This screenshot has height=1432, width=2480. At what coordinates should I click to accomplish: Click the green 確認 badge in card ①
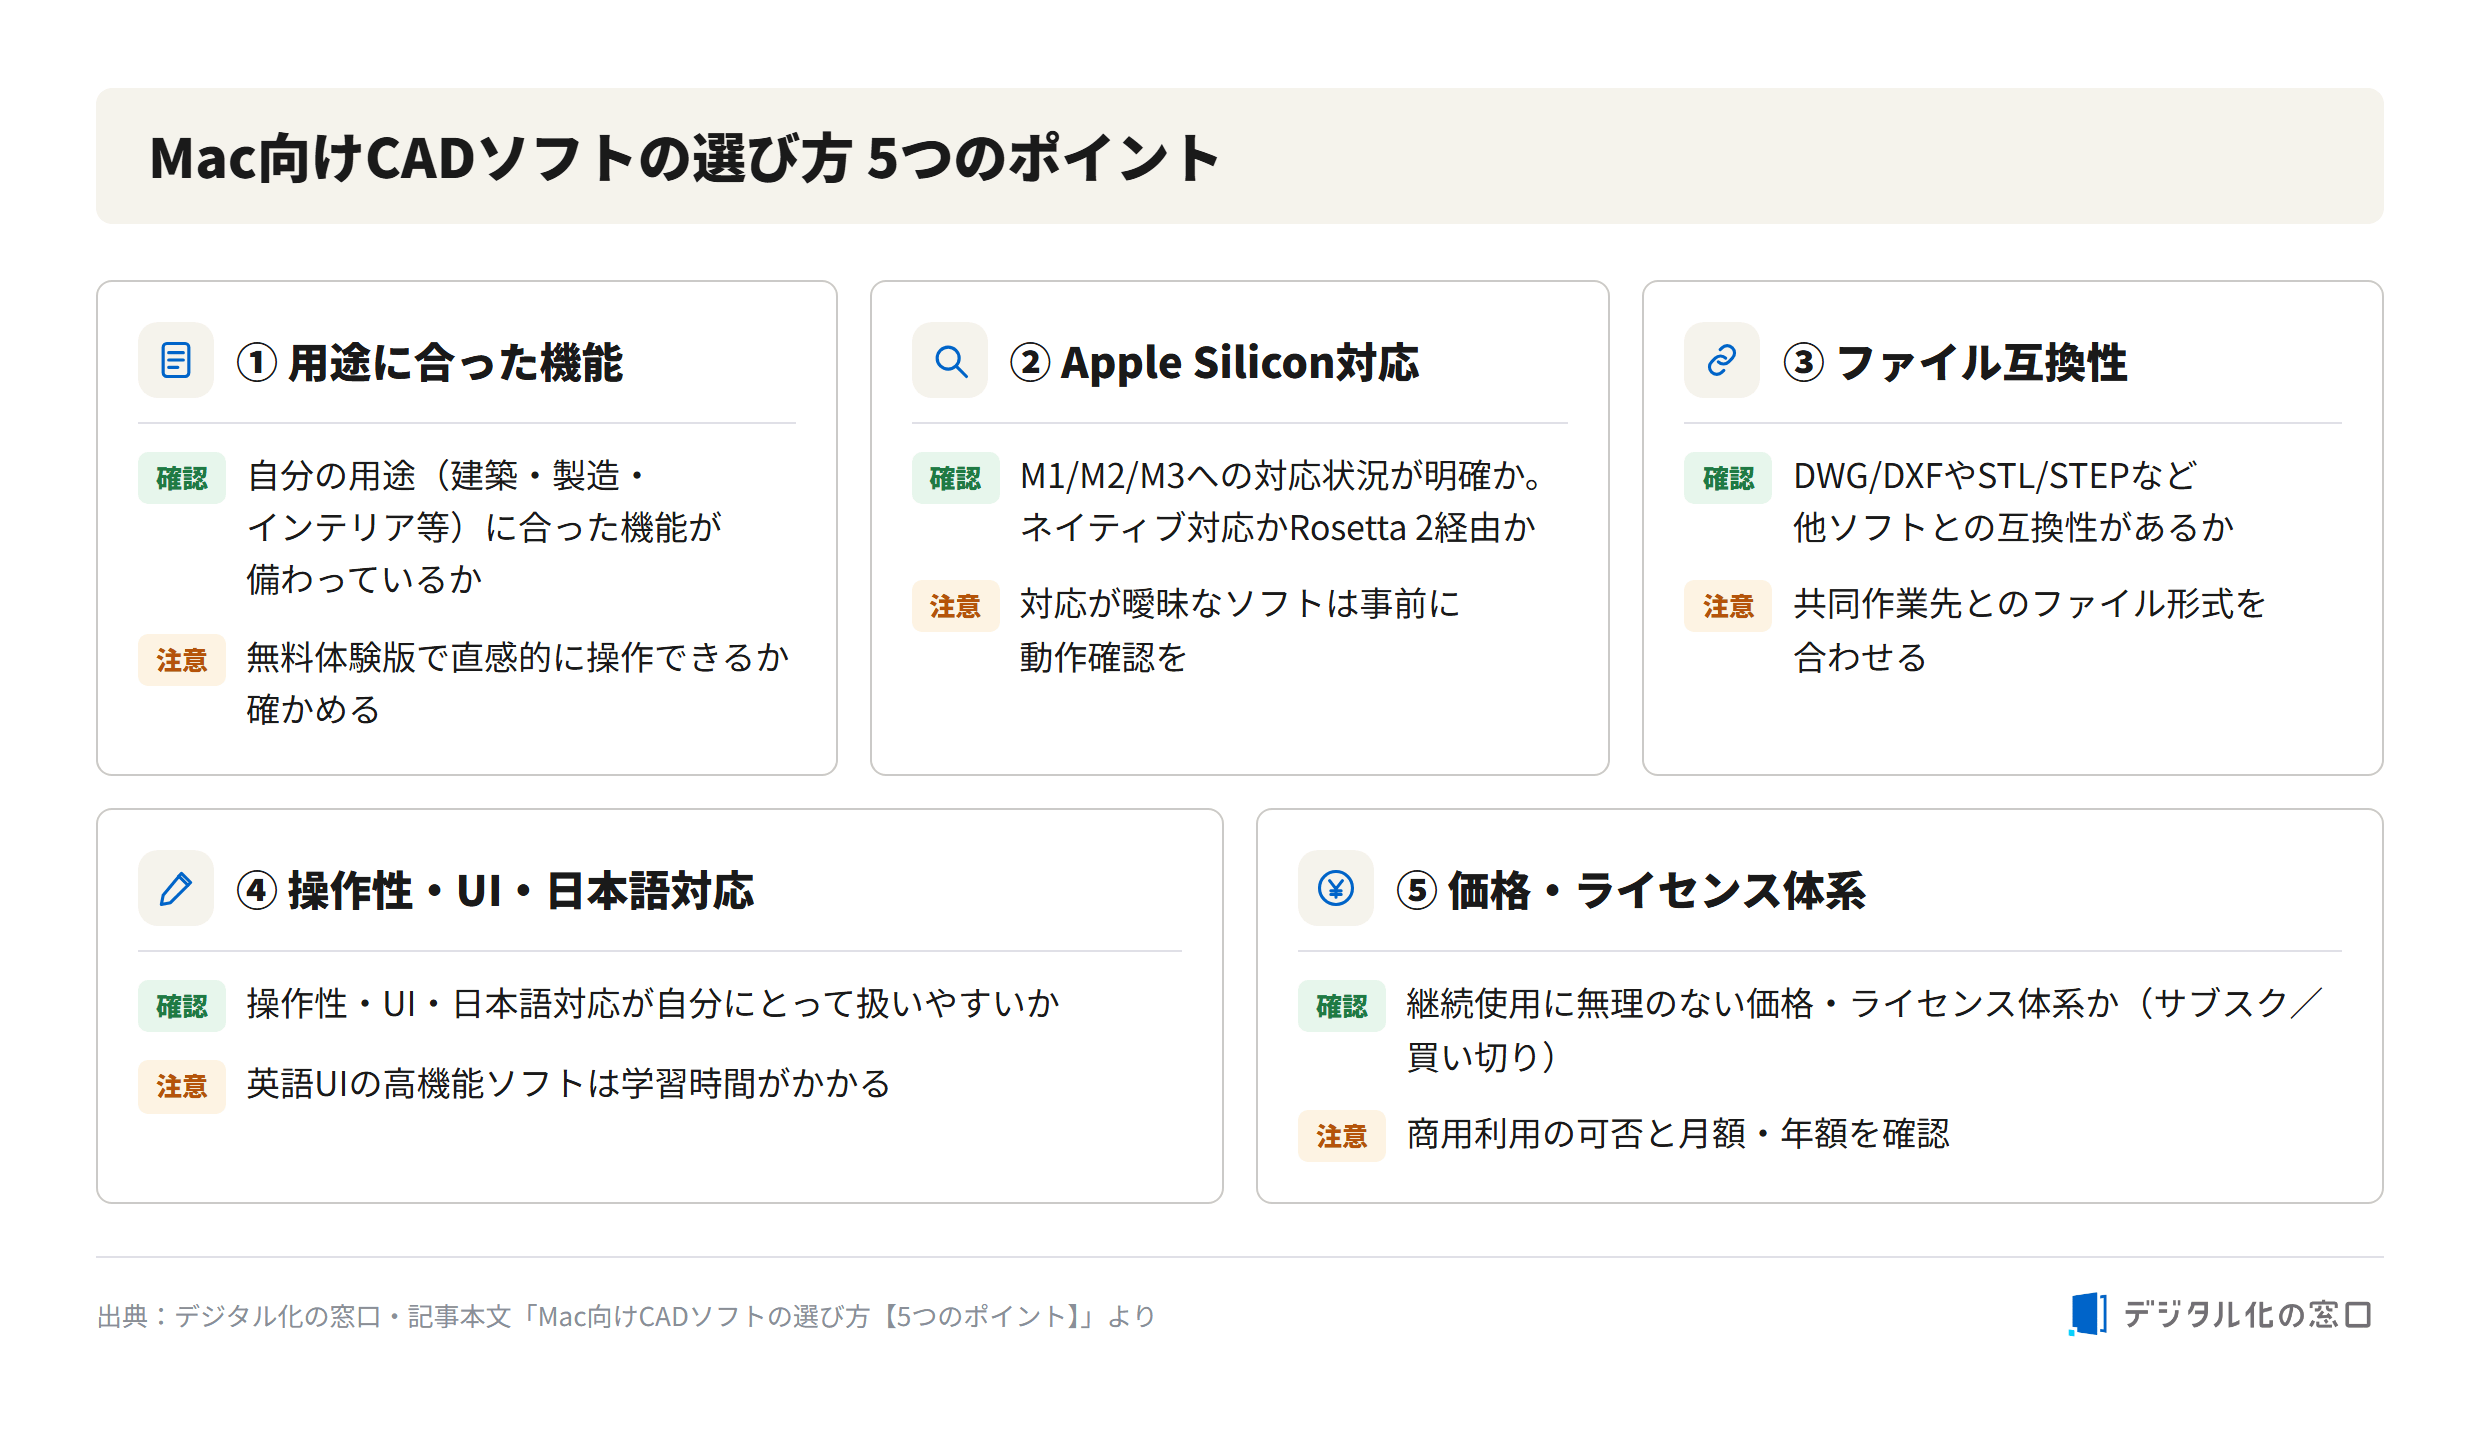click(x=182, y=478)
